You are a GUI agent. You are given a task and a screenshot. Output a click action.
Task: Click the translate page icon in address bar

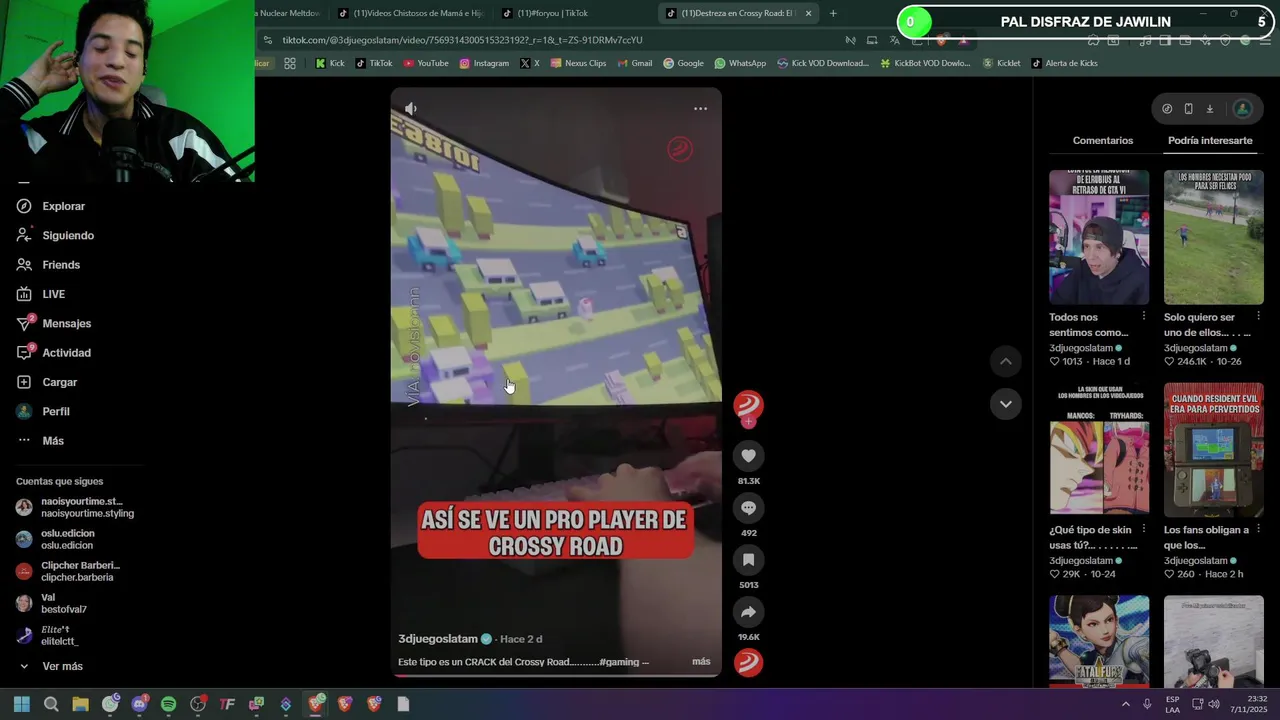(x=894, y=40)
